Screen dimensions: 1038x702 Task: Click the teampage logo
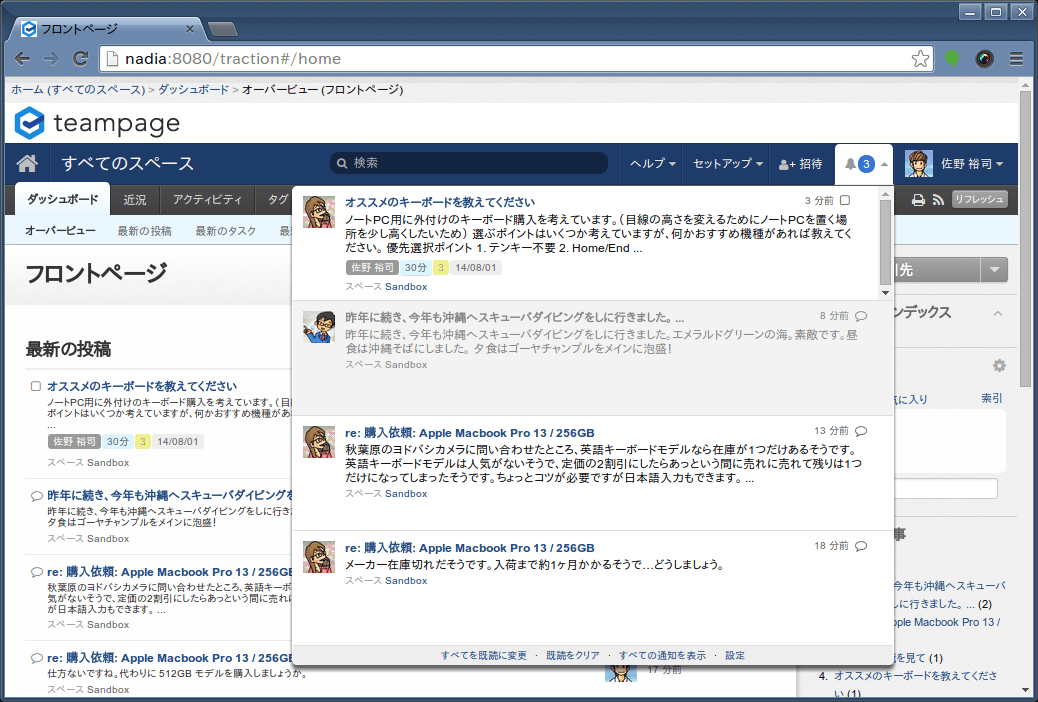97,123
